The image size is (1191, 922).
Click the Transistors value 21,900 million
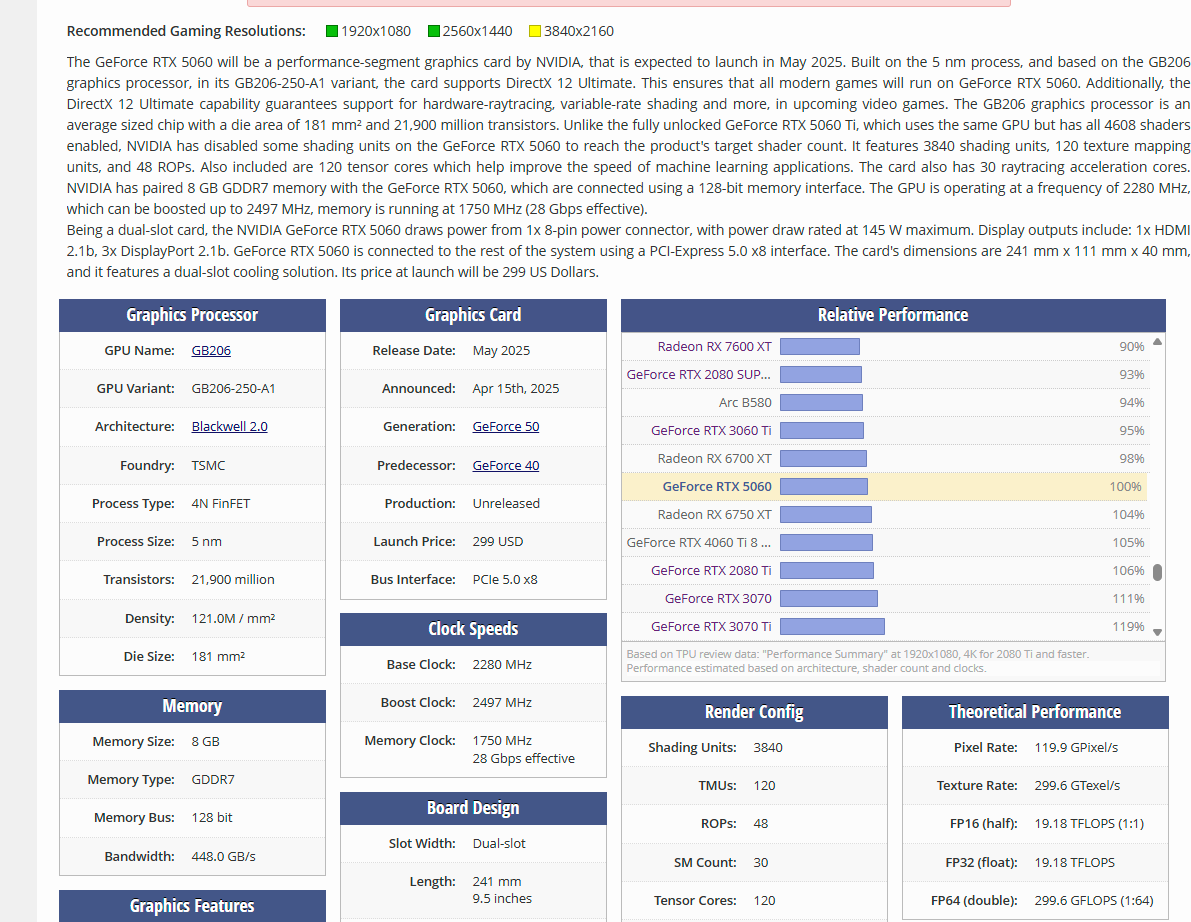(x=233, y=579)
